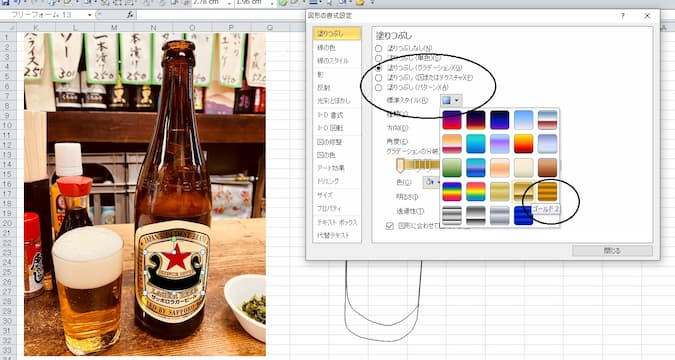Image resolution: width=675 pixels, height=360 pixels.
Task: Click the fx insert function icon
Action: pyautogui.click(x=130, y=15)
